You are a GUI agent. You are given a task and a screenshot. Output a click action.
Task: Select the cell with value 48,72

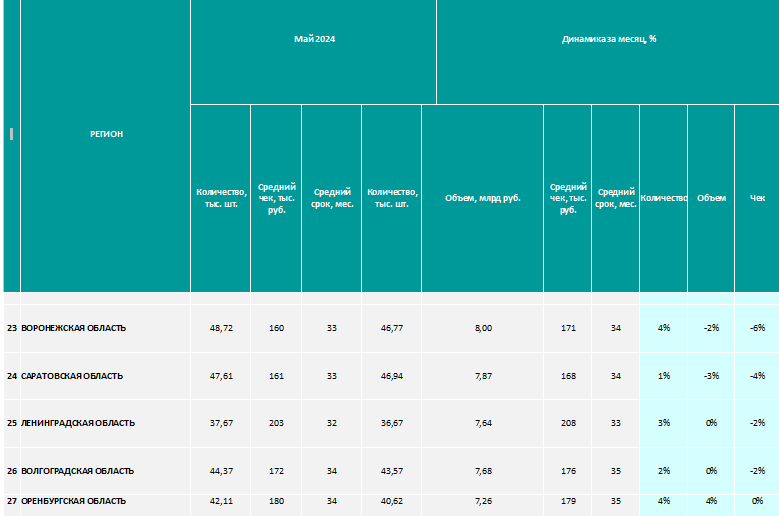[221, 328]
